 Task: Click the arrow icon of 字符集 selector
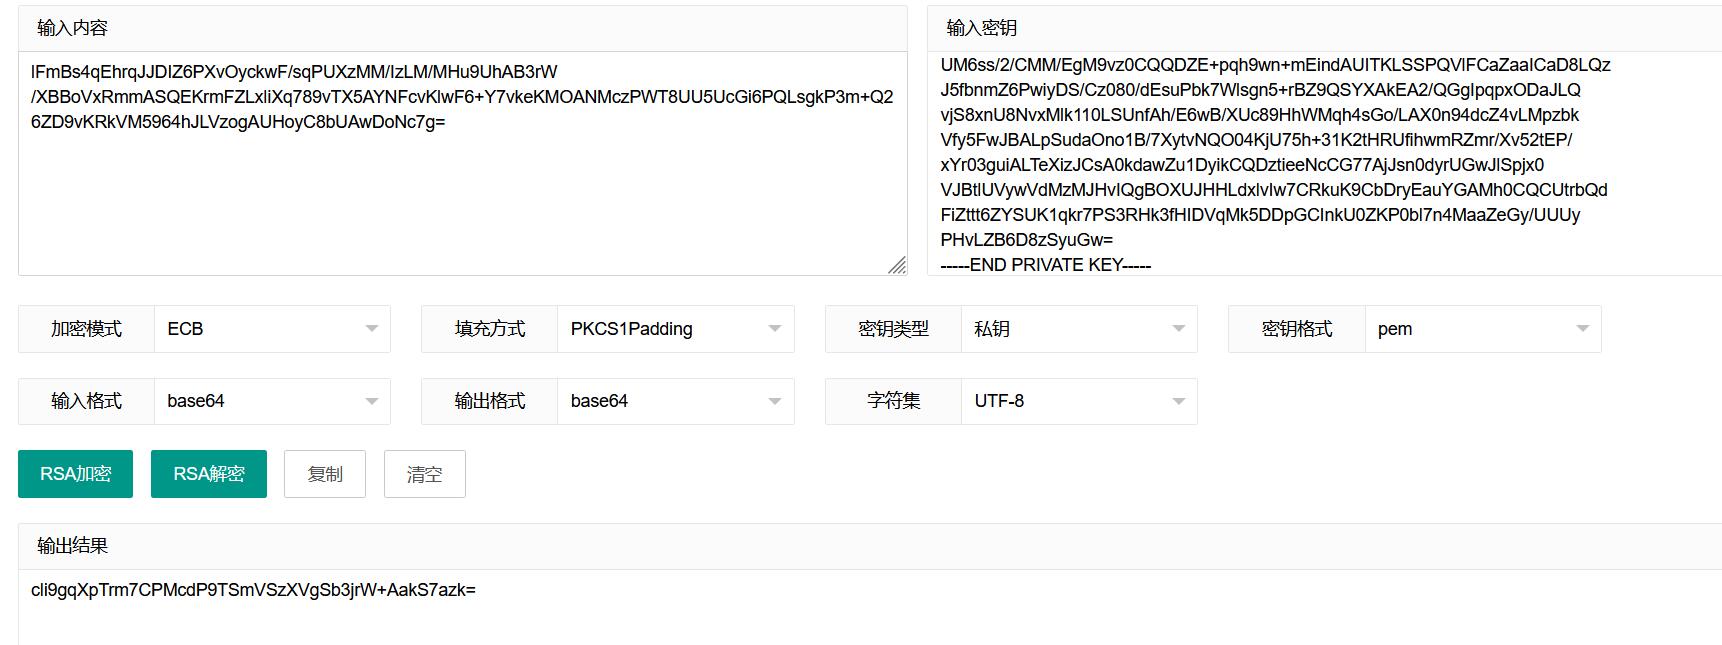1179,401
